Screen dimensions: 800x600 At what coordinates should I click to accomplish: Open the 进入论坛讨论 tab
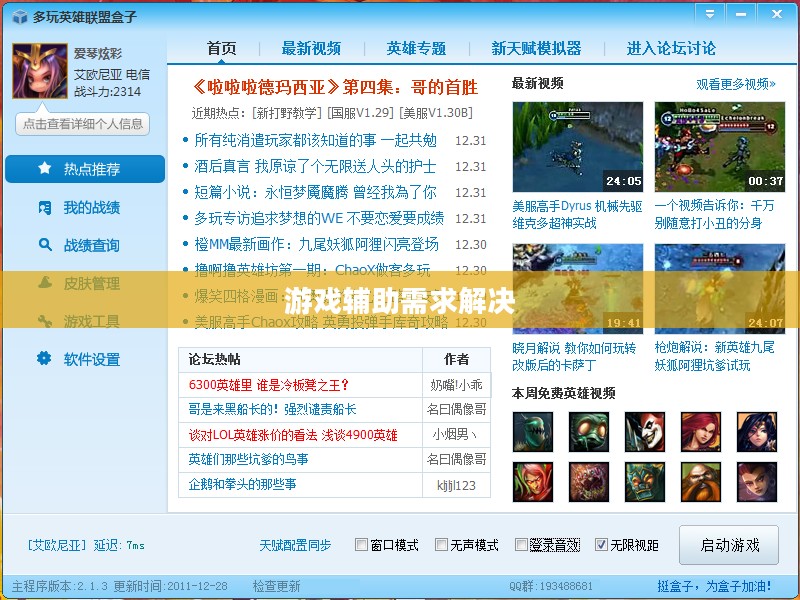[x=671, y=48]
